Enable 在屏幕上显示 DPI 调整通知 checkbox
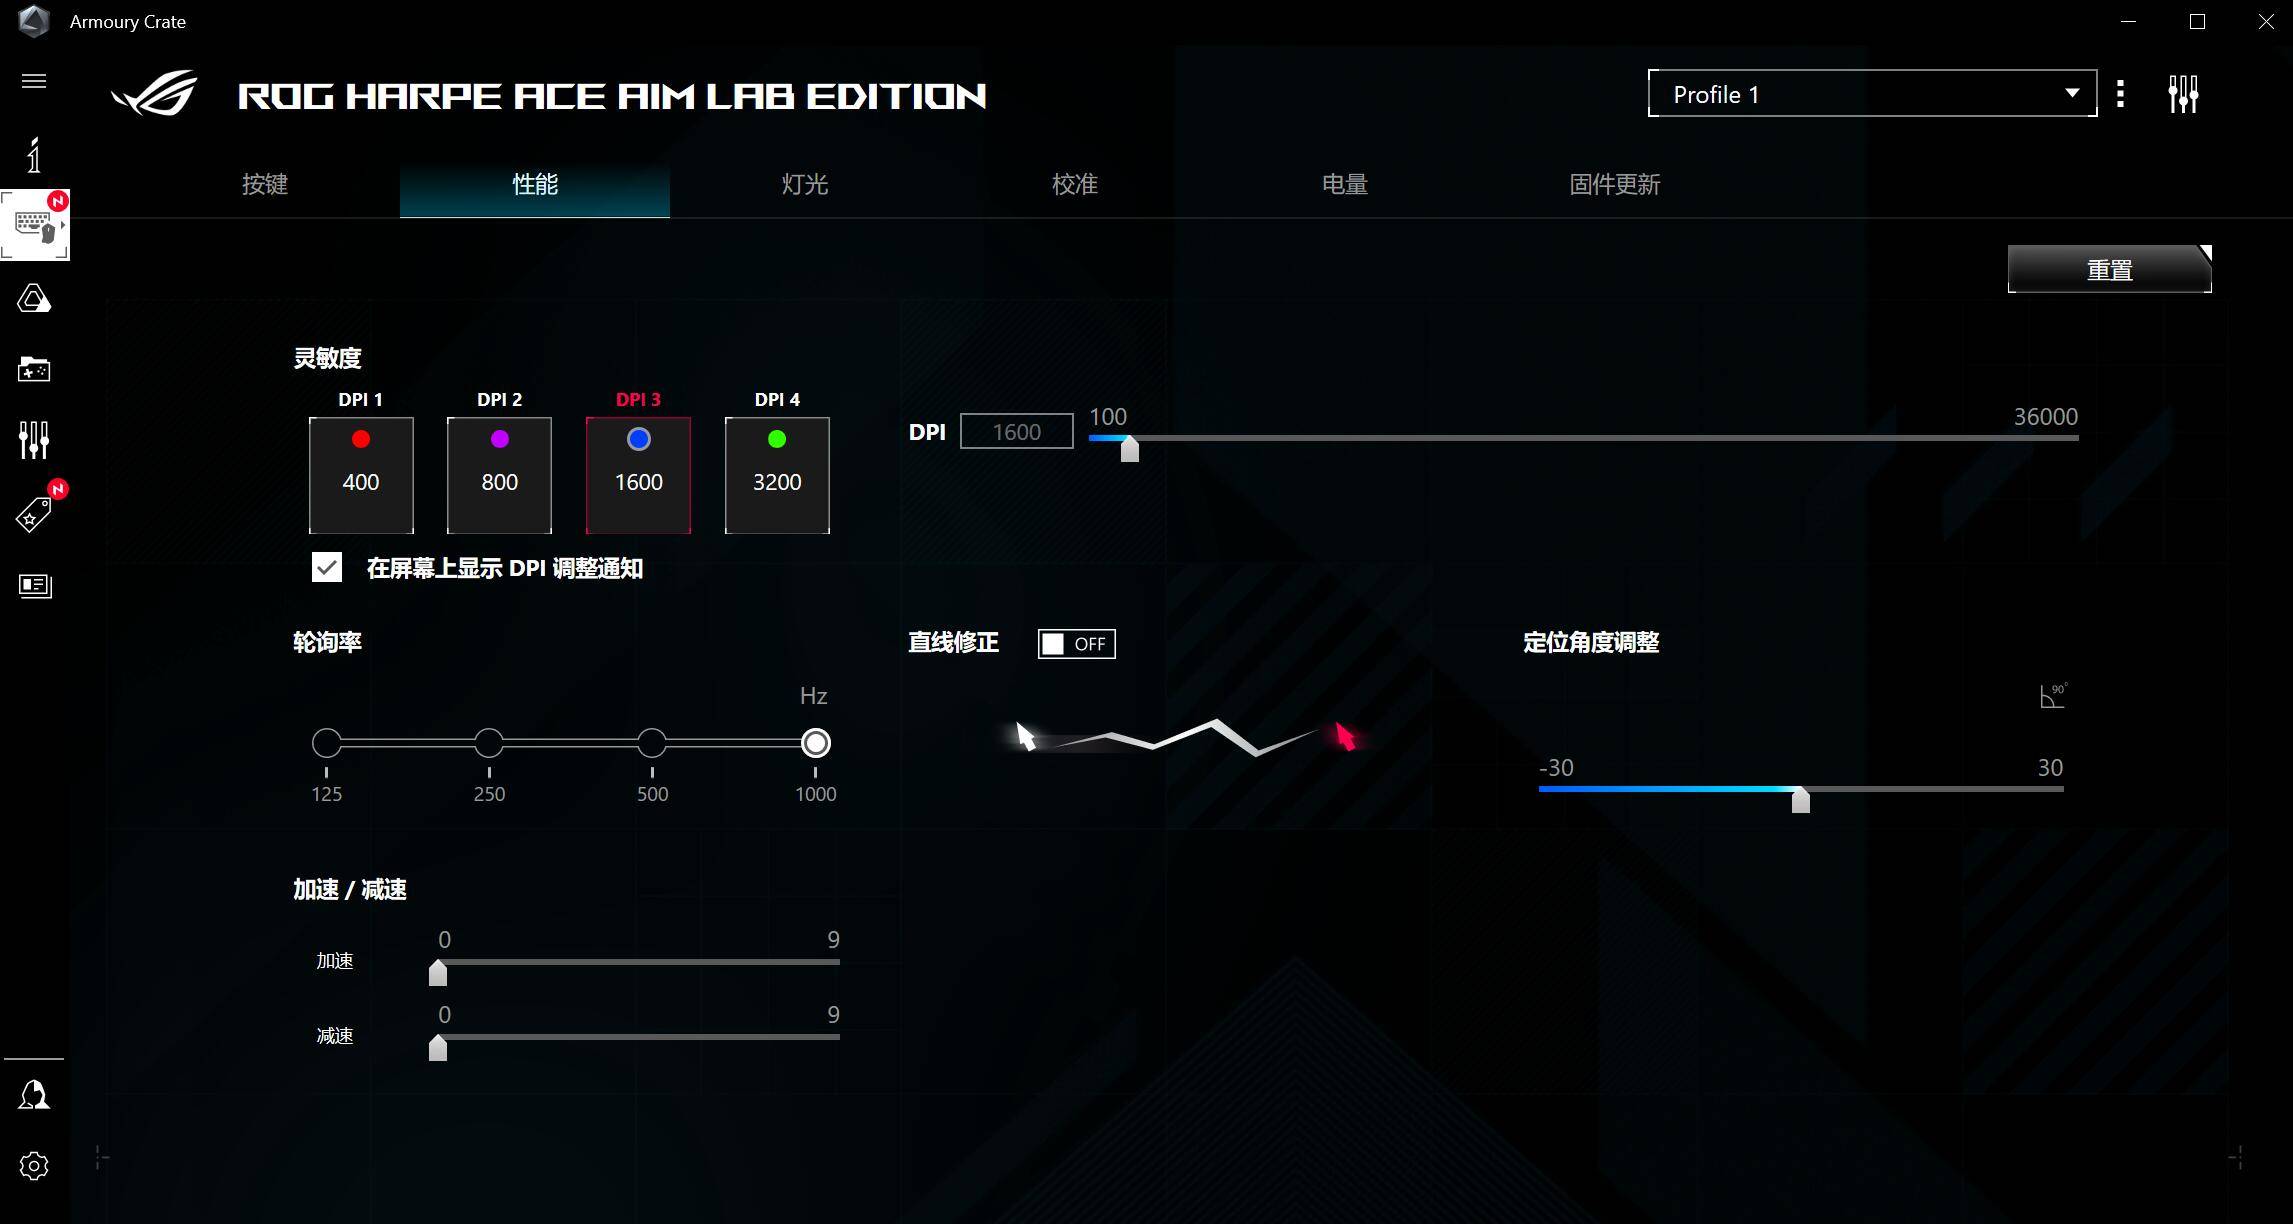2293x1224 pixels. 325,569
